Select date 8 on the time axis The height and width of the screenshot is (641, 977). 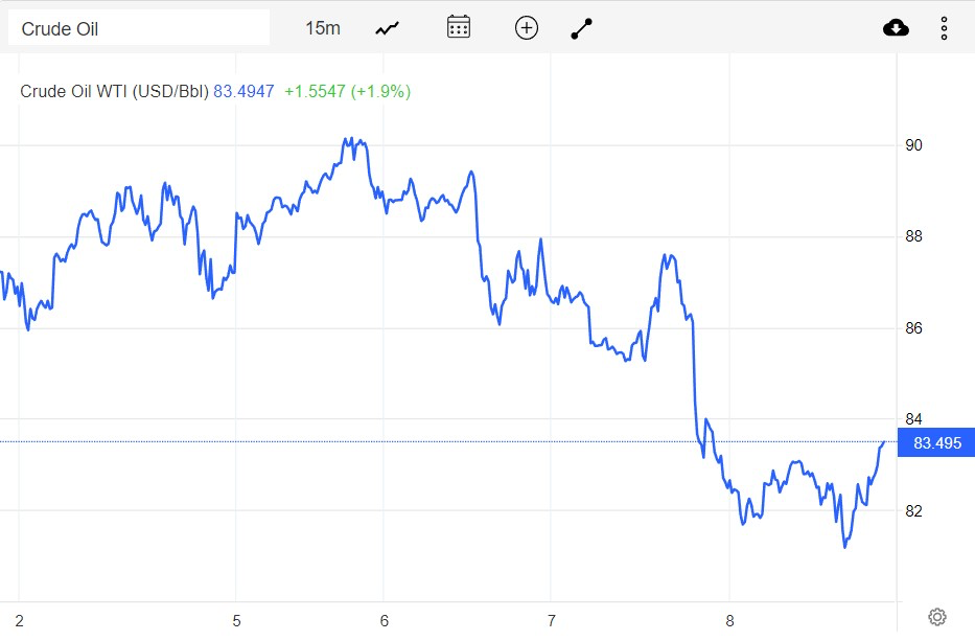[x=730, y=621]
